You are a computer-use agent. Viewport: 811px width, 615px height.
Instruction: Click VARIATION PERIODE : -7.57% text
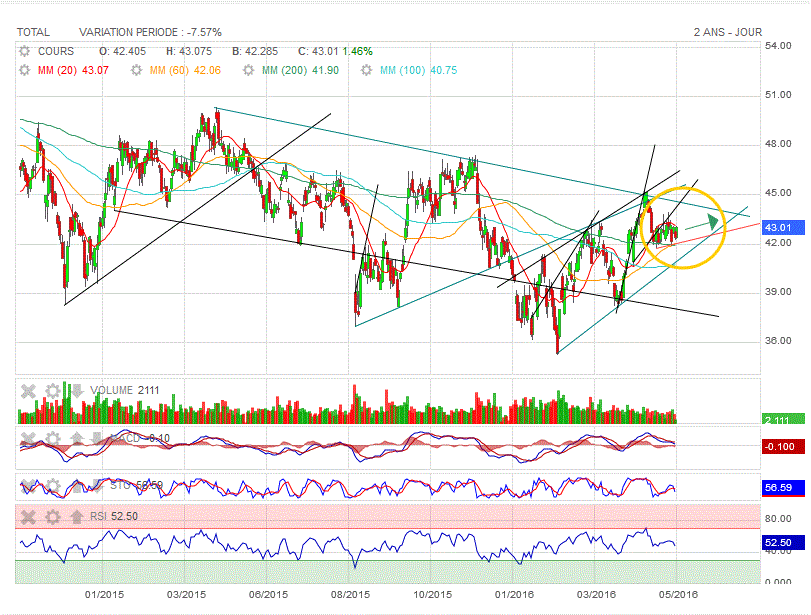click(x=150, y=32)
